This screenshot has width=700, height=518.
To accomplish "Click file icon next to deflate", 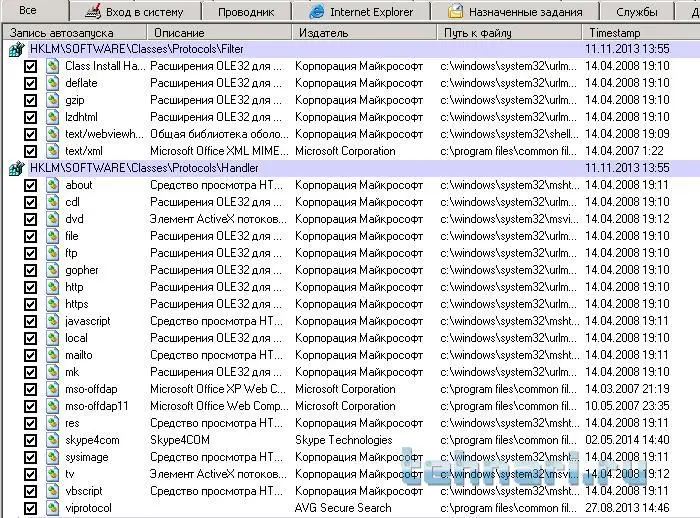I will (52, 83).
